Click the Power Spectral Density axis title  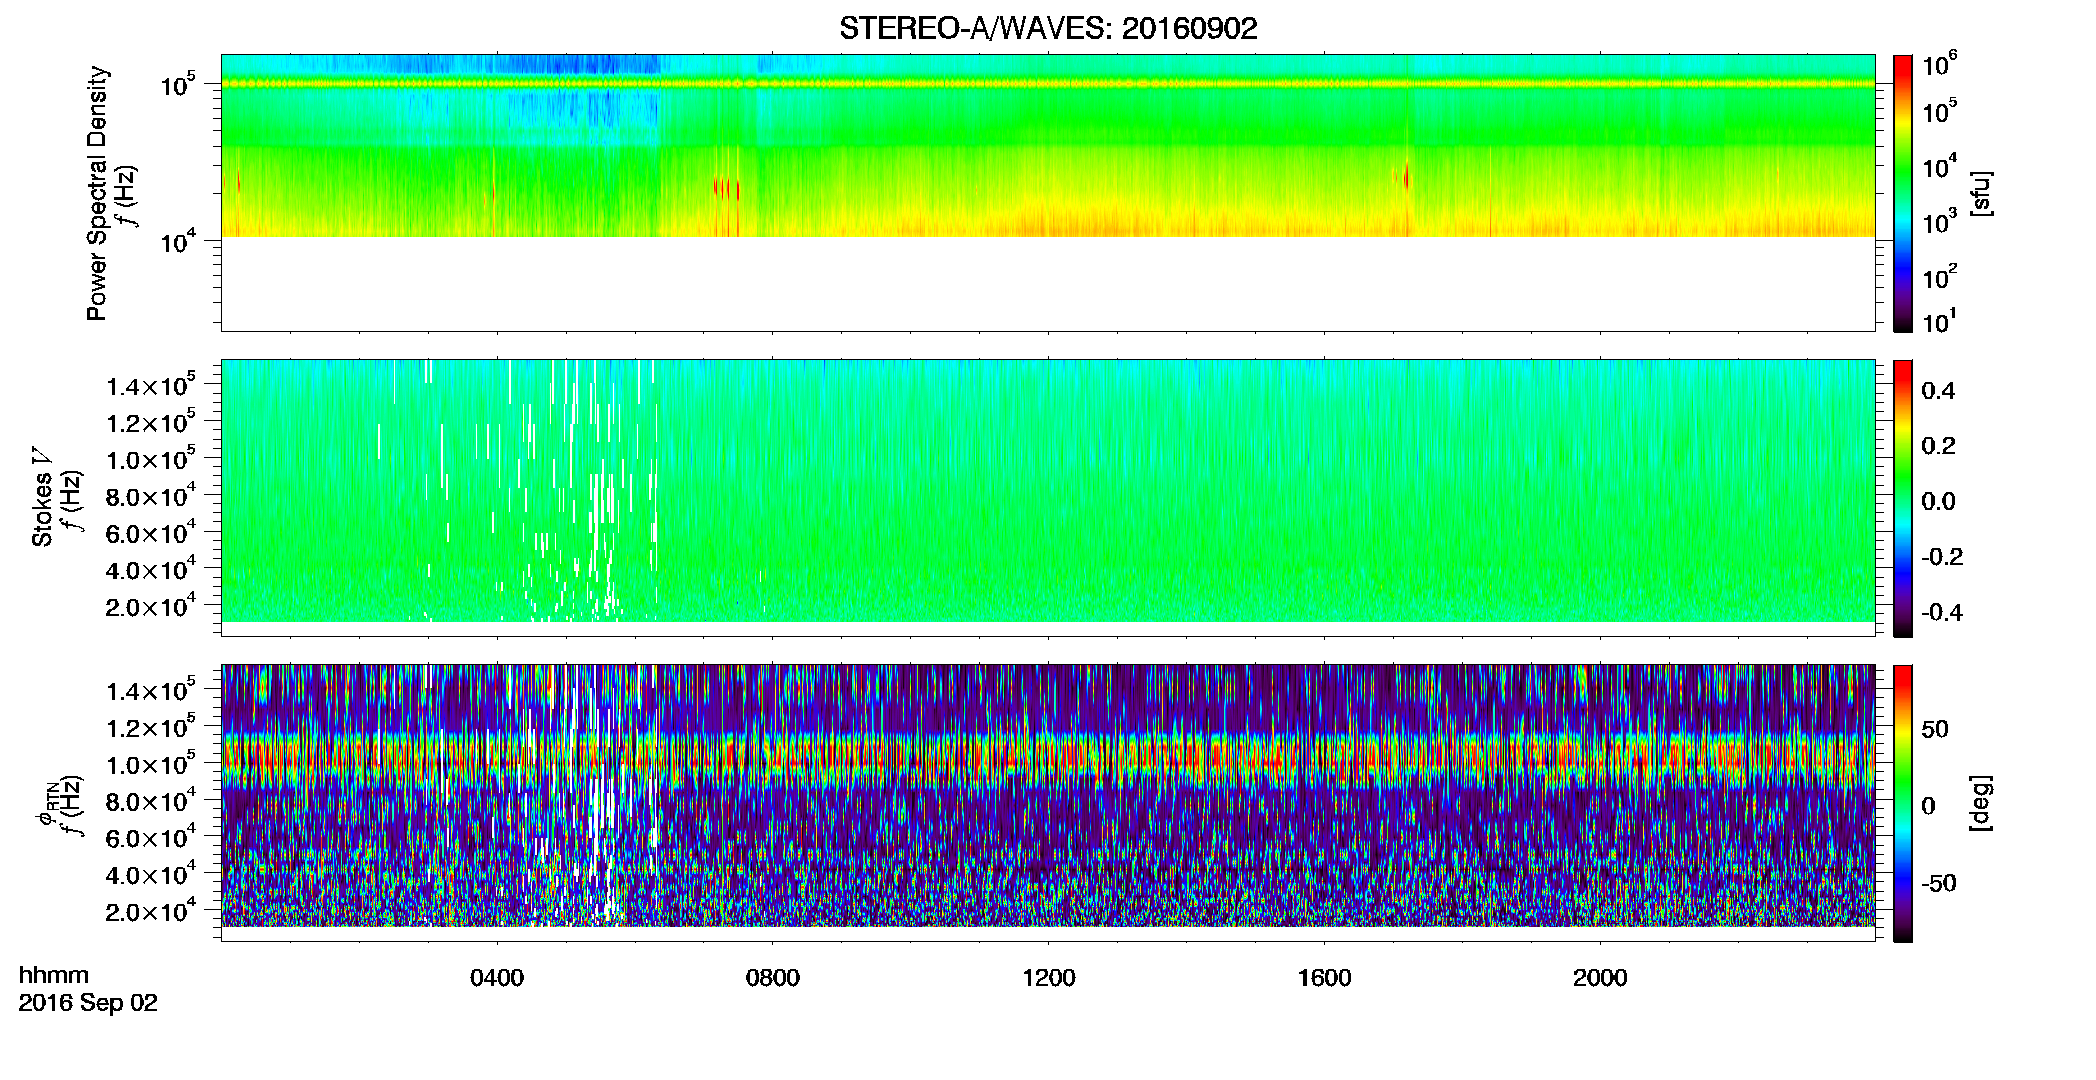97,193
